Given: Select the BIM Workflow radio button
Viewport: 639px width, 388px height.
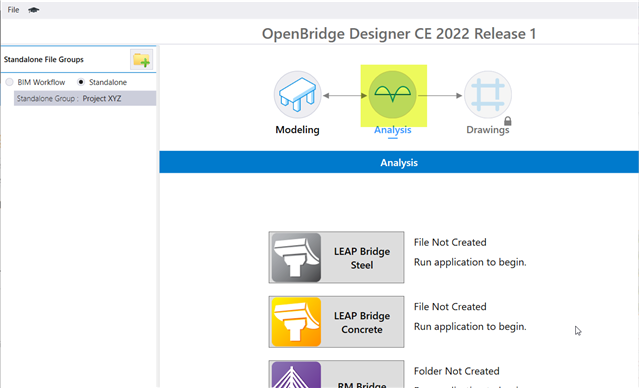Looking at the screenshot, I should (x=9, y=82).
